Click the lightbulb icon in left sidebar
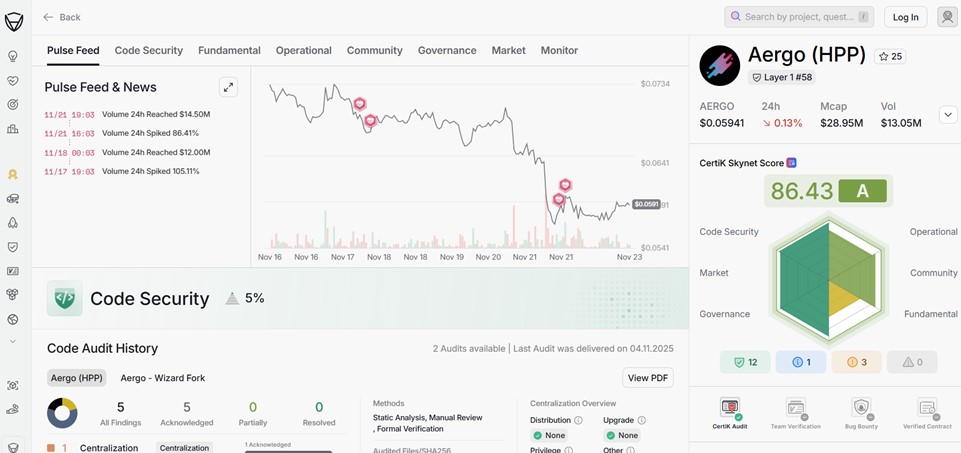The width and height of the screenshot is (961, 453). 13,57
